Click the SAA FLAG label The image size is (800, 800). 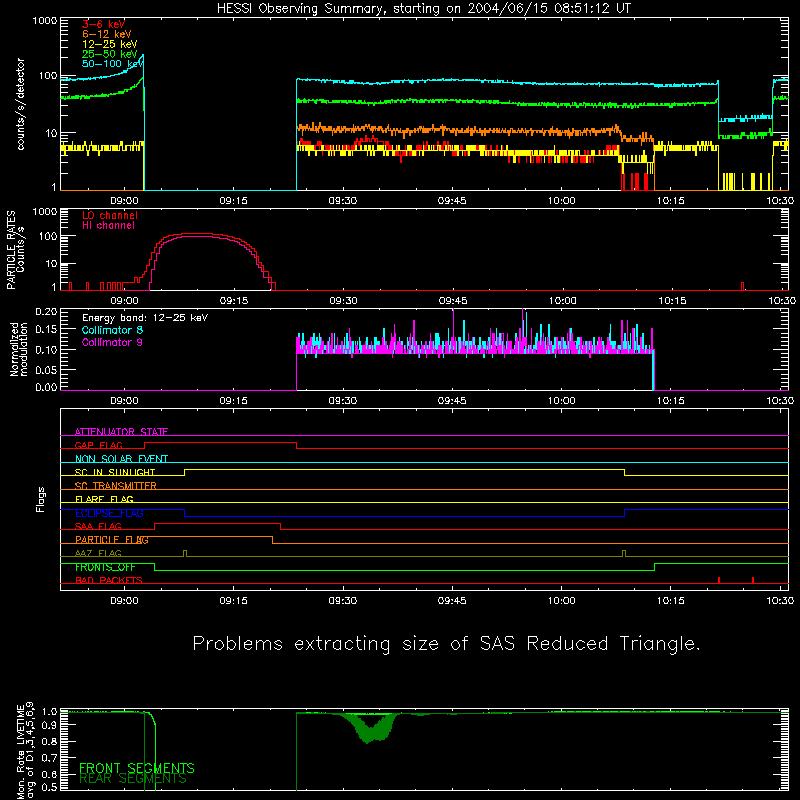[98, 526]
